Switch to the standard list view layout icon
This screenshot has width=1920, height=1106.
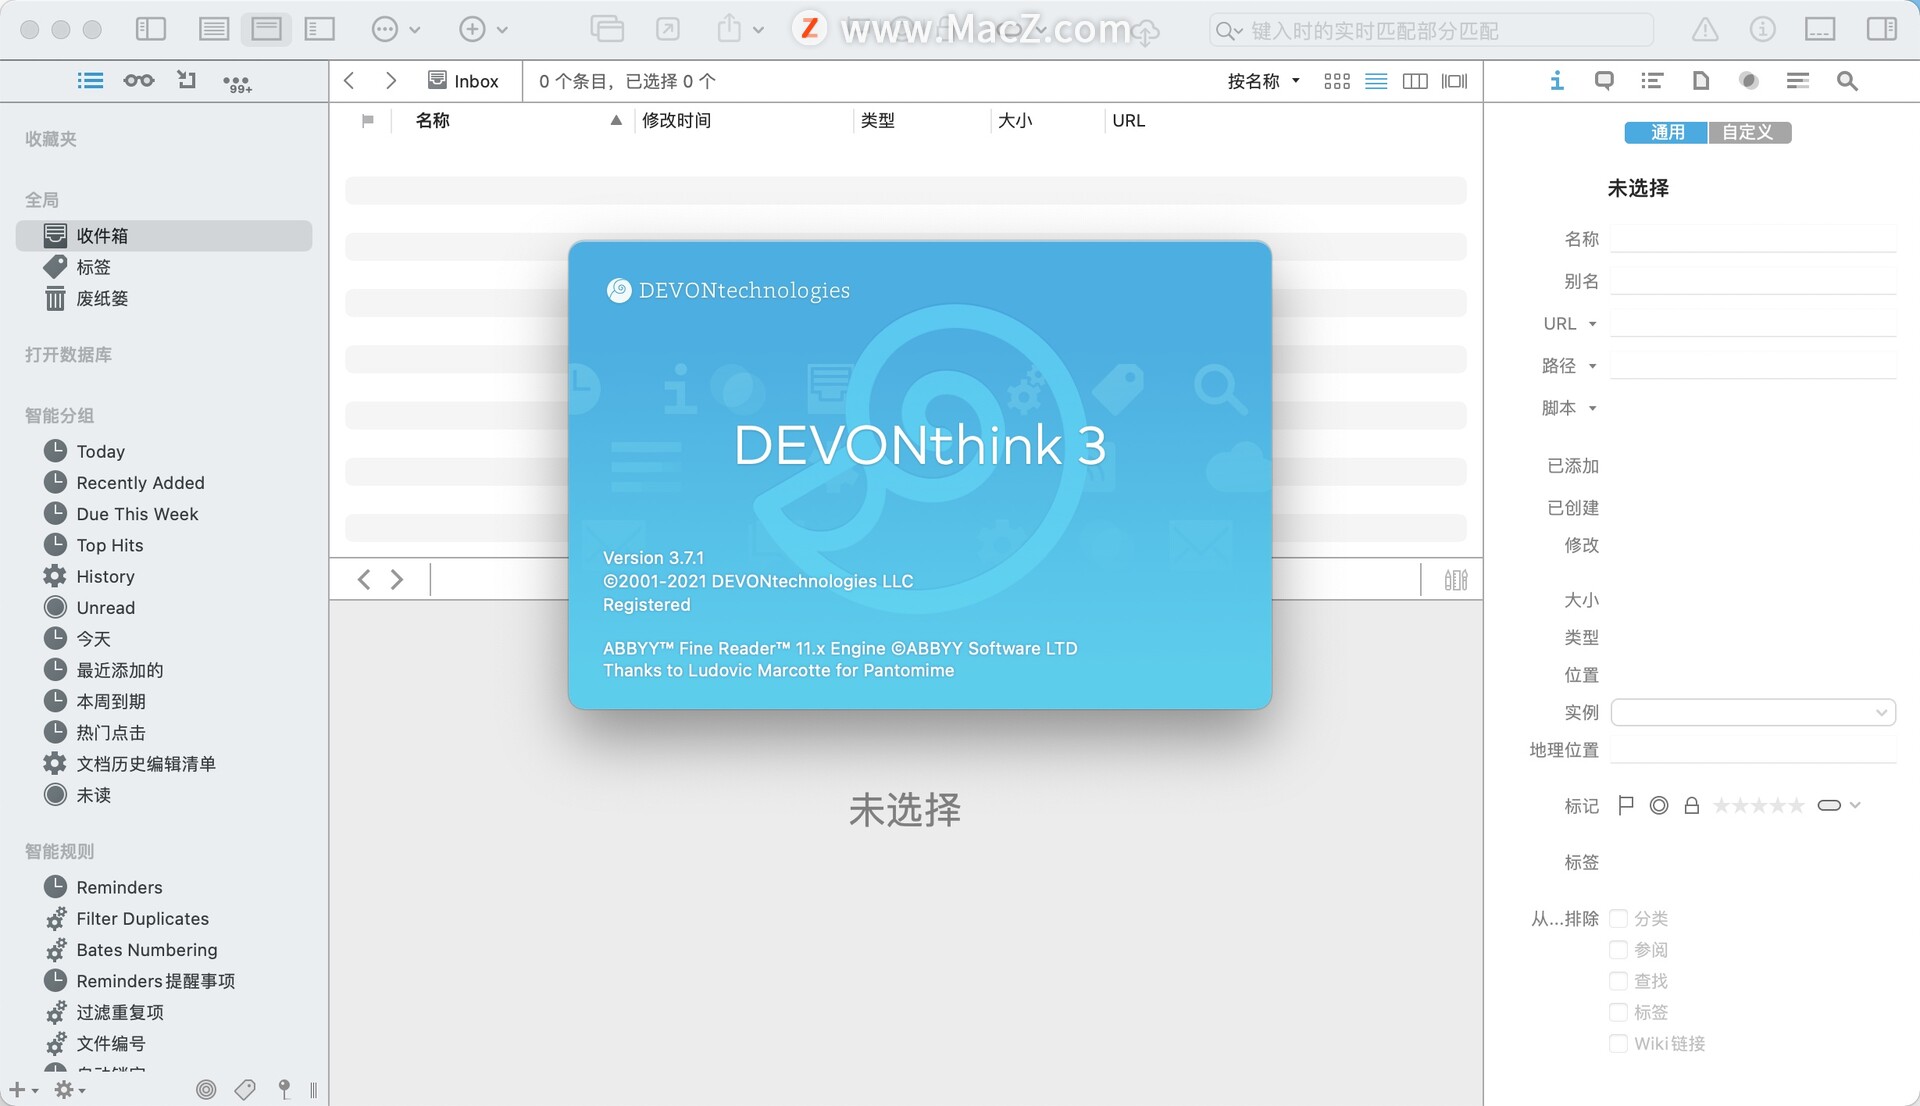tap(213, 29)
